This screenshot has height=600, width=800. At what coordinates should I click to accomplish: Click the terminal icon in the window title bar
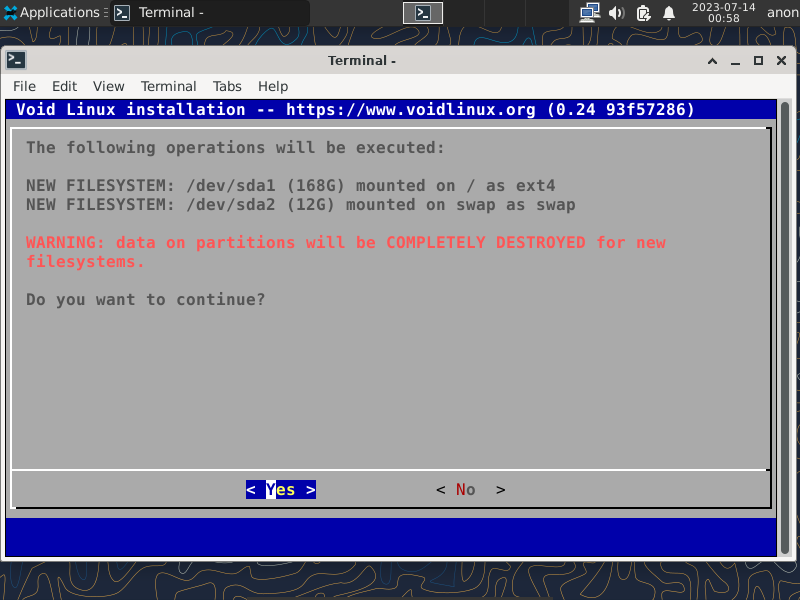pyautogui.click(x=16, y=60)
